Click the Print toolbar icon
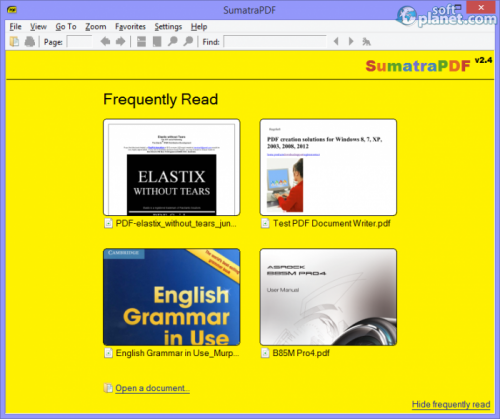Viewport: 500px width, 419px height. pos(30,42)
